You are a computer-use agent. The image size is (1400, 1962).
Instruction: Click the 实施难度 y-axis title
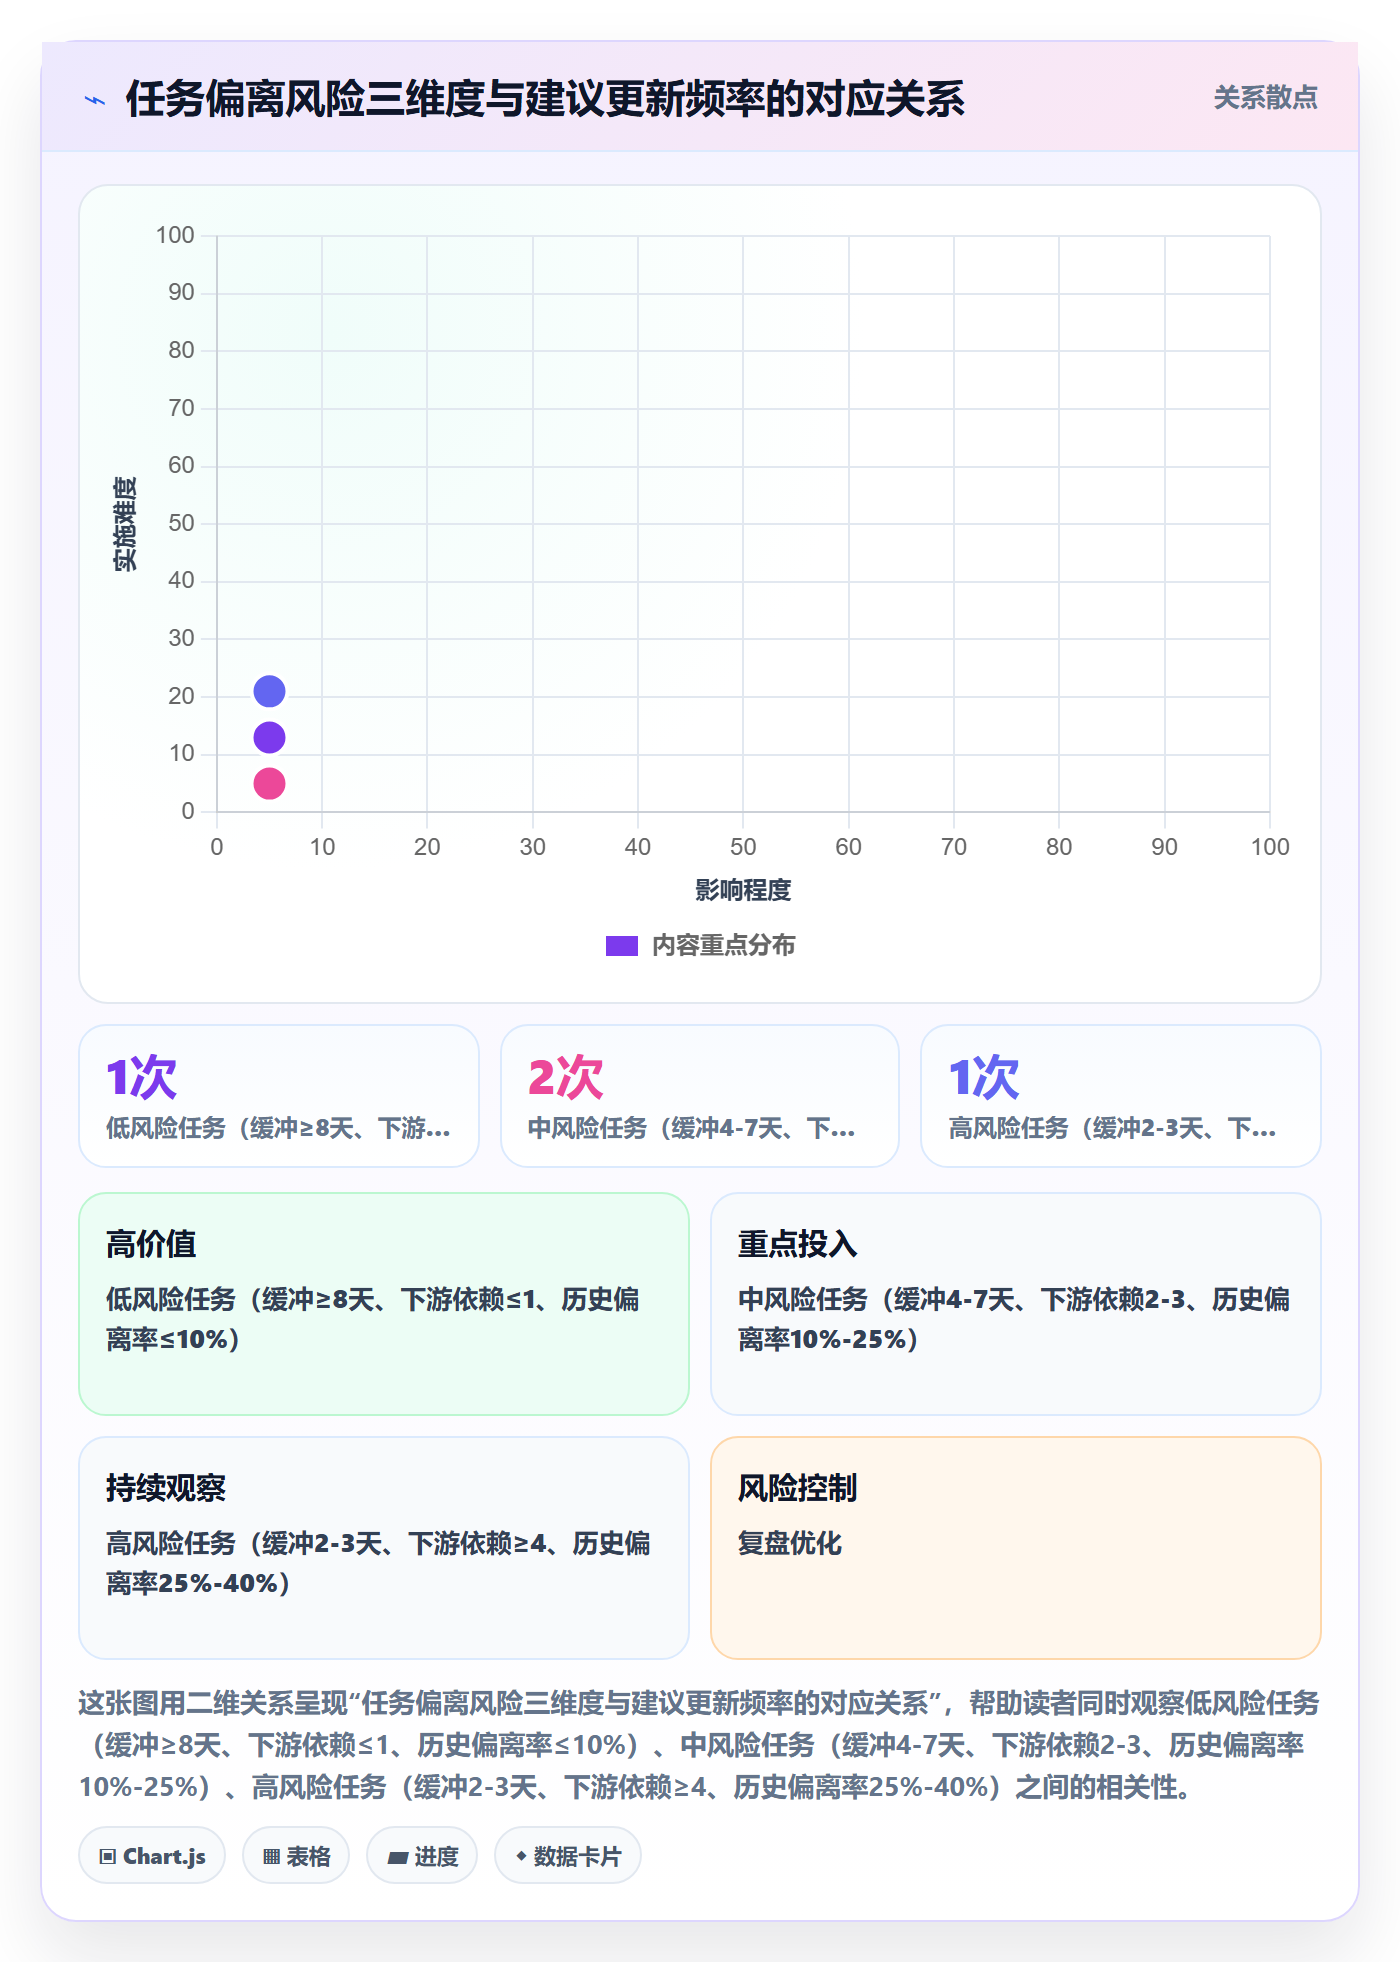tap(125, 524)
